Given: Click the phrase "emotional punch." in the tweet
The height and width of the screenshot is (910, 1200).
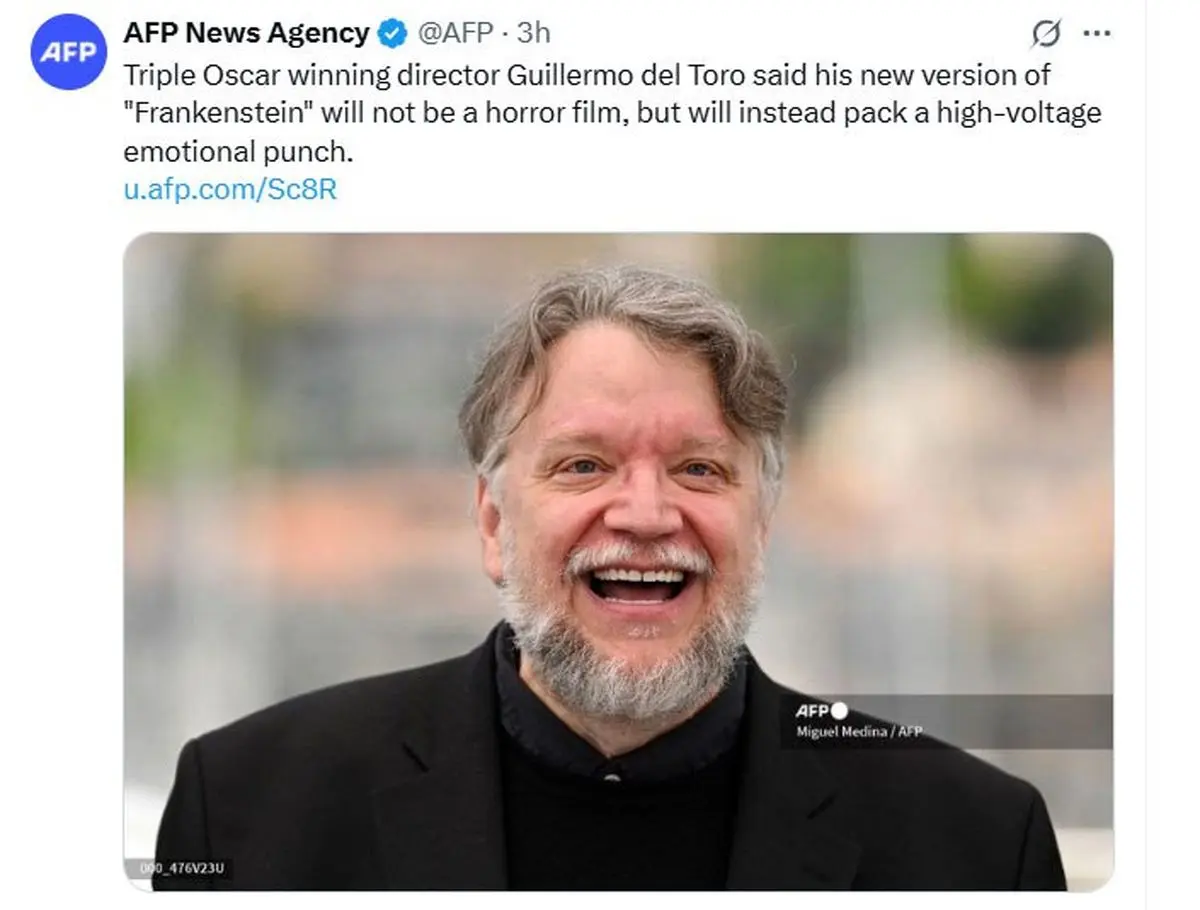Looking at the screenshot, I should point(239,152).
